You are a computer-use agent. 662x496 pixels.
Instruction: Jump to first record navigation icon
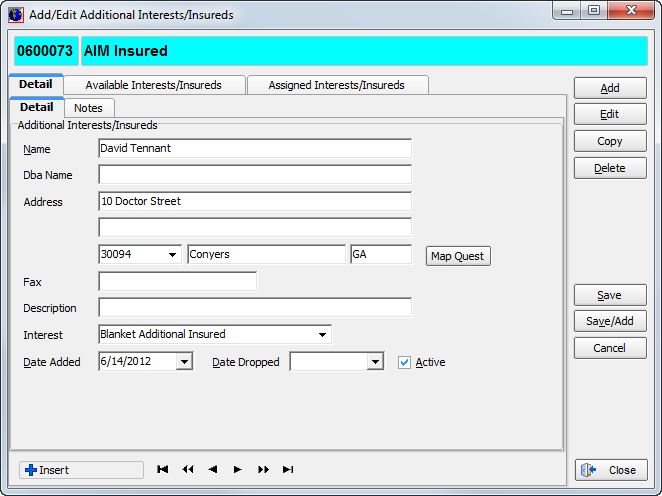(x=162, y=469)
